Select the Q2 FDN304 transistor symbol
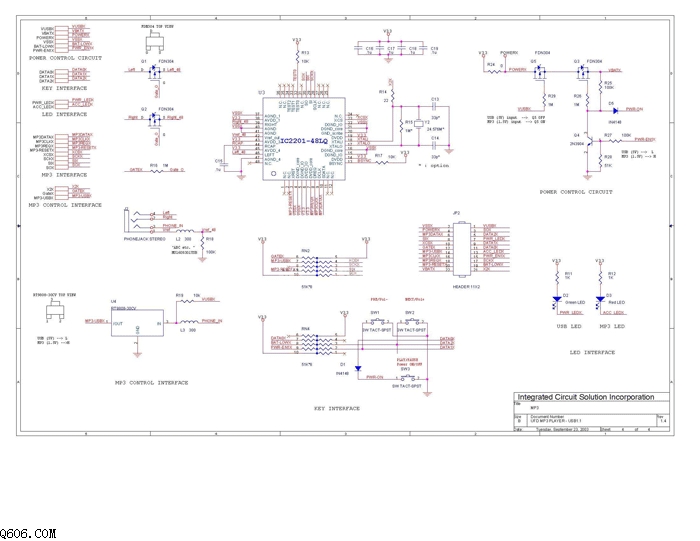The height and width of the screenshot is (541, 700). (x=154, y=118)
